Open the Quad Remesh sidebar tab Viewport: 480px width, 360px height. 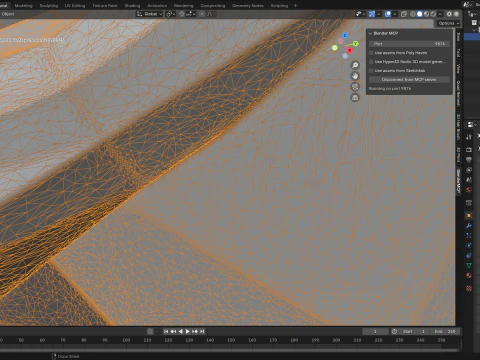(x=458, y=94)
